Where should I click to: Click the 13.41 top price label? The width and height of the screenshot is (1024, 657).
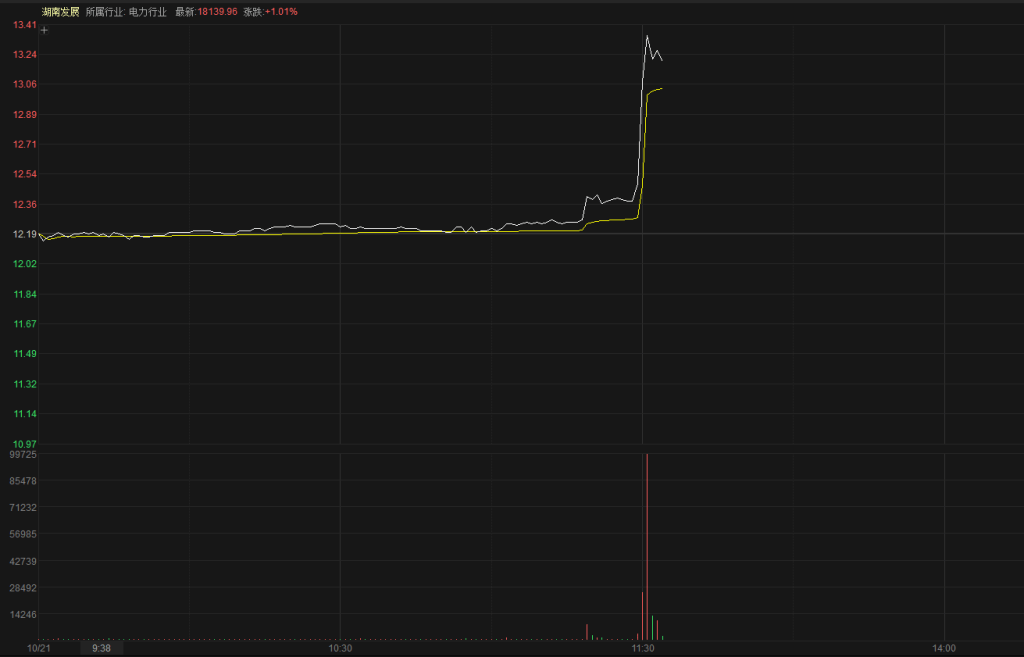(25, 25)
